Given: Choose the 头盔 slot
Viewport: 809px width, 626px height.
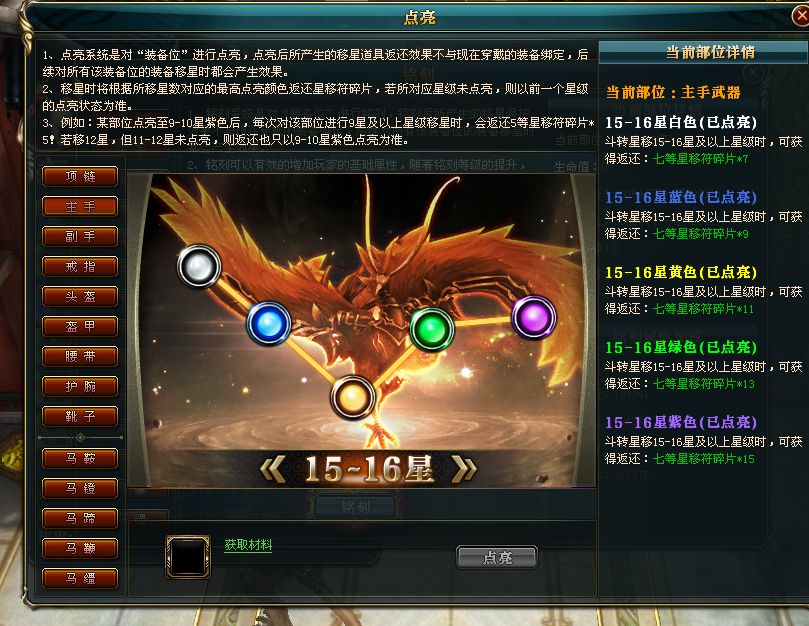Looking at the screenshot, I should 80,296.
